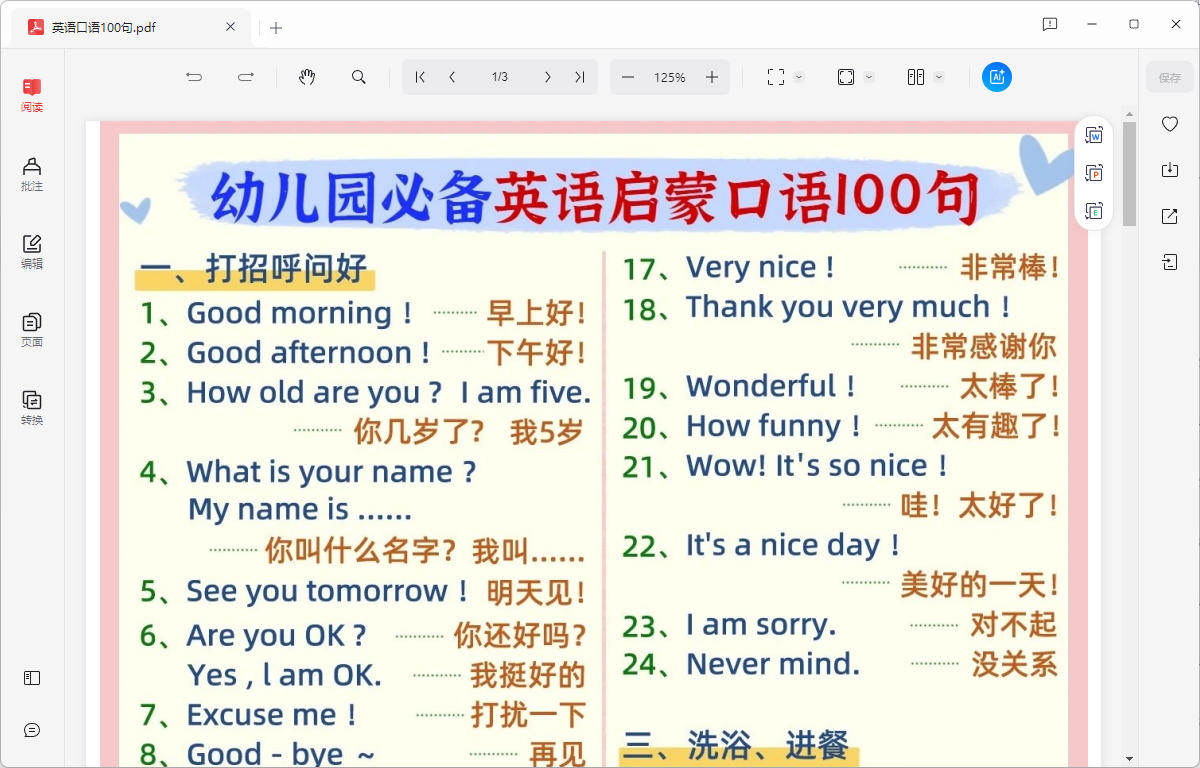
Task: Click the heading 三、洗浴、进餐
Action: pos(736,746)
